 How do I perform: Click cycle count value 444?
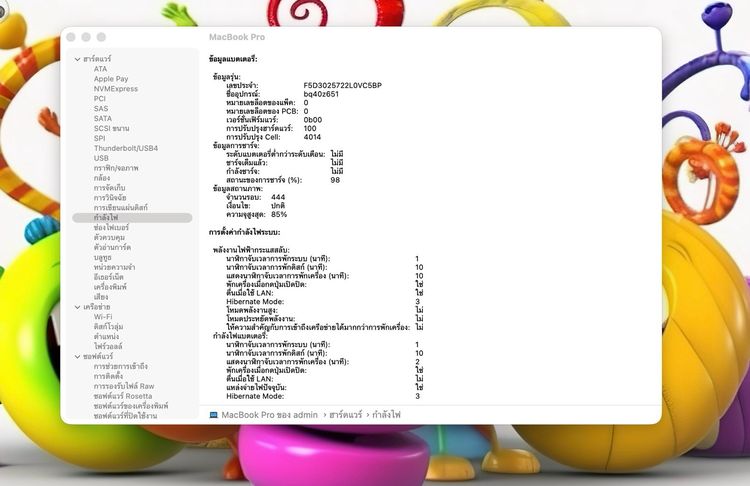click(278, 197)
